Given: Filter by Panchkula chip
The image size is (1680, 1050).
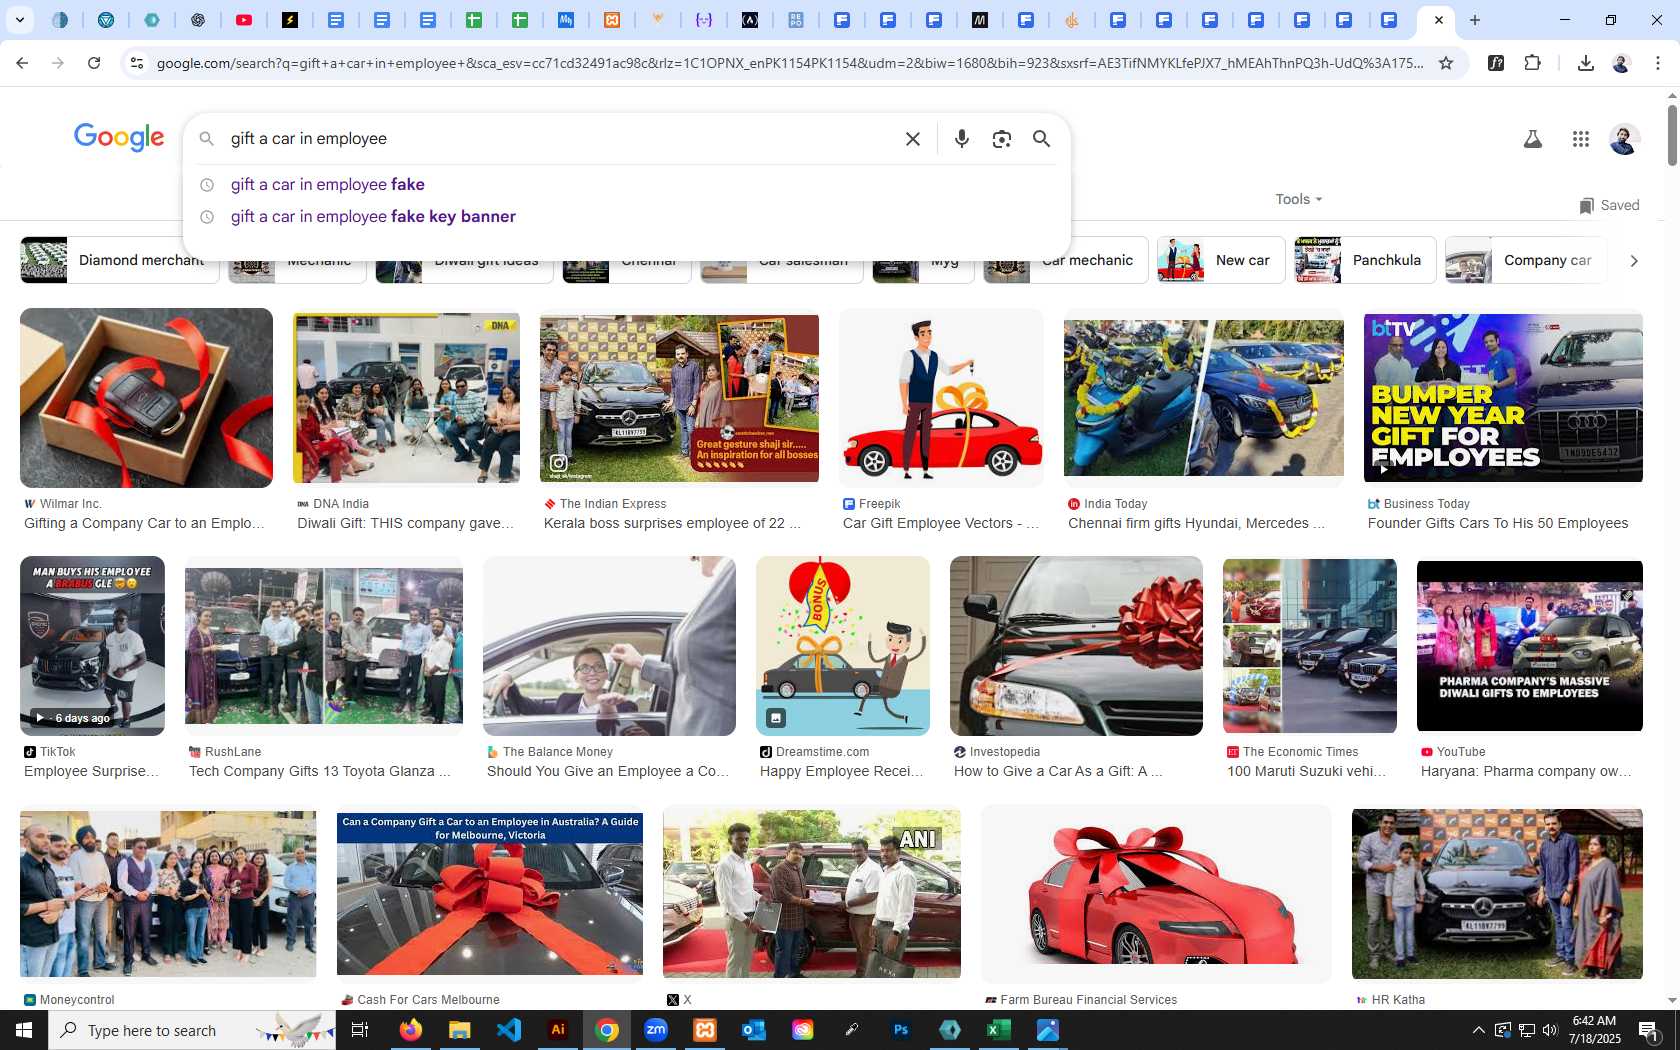Looking at the screenshot, I should point(1365,260).
